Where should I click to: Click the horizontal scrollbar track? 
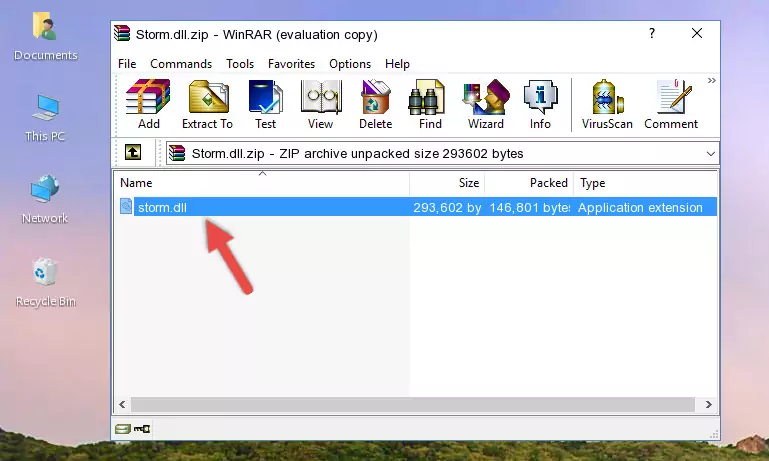coord(412,405)
